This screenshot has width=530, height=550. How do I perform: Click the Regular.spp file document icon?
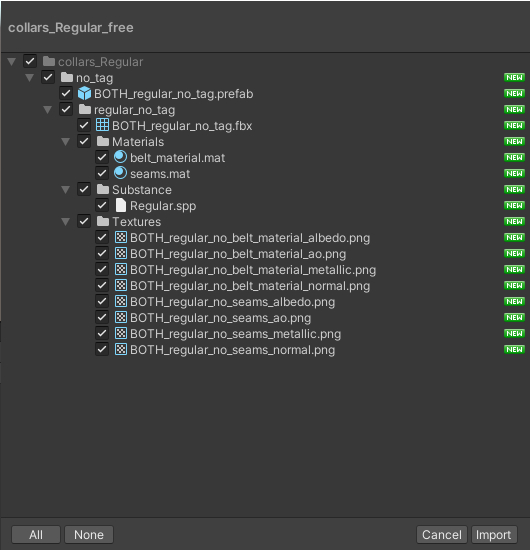coord(121,205)
